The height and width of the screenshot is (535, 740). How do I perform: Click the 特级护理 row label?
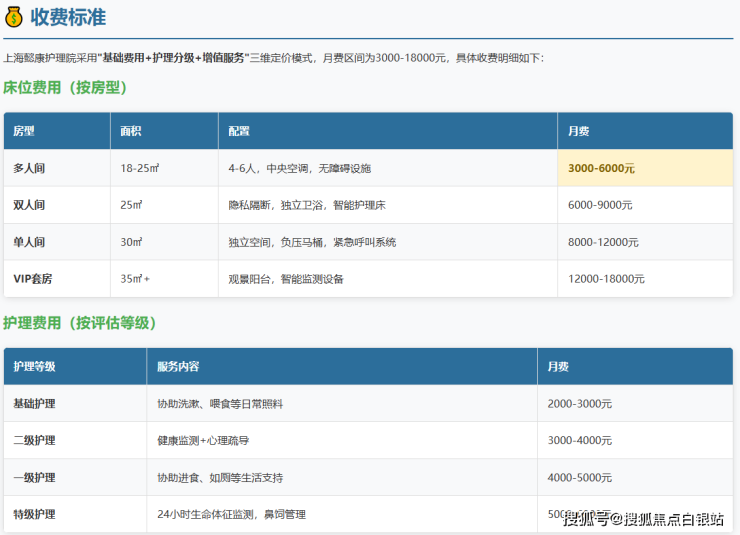point(34,514)
